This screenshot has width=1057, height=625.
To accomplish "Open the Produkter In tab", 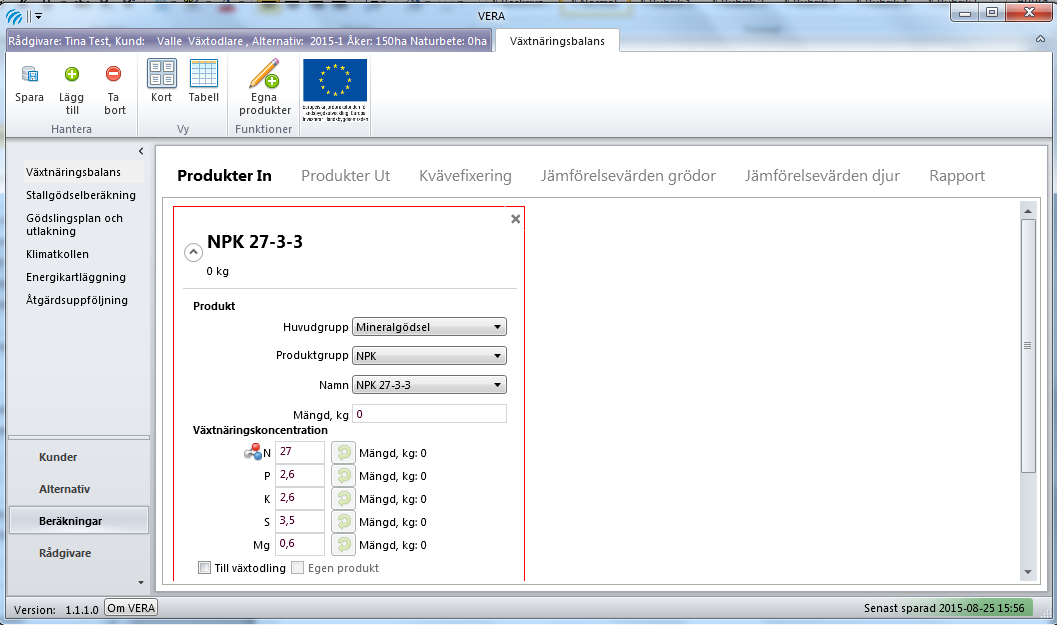I will (224, 176).
